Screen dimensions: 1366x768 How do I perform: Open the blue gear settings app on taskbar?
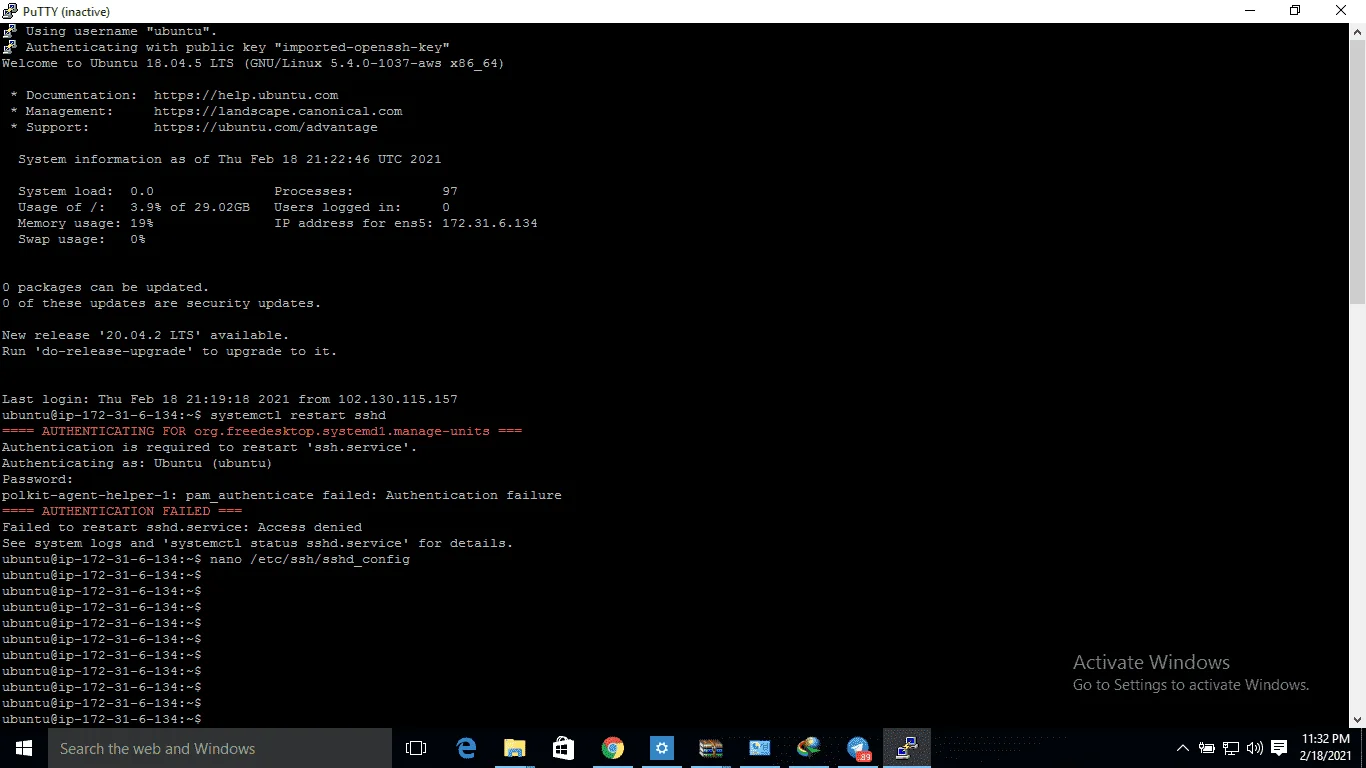(662, 748)
